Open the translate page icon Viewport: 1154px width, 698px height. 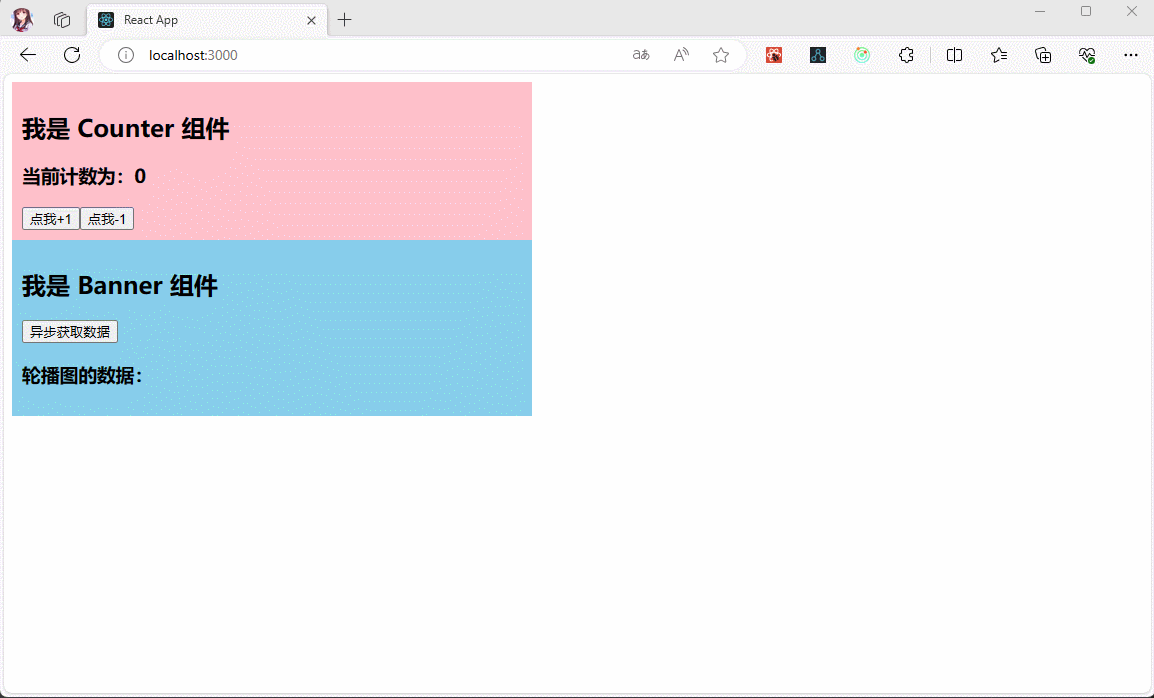(641, 55)
